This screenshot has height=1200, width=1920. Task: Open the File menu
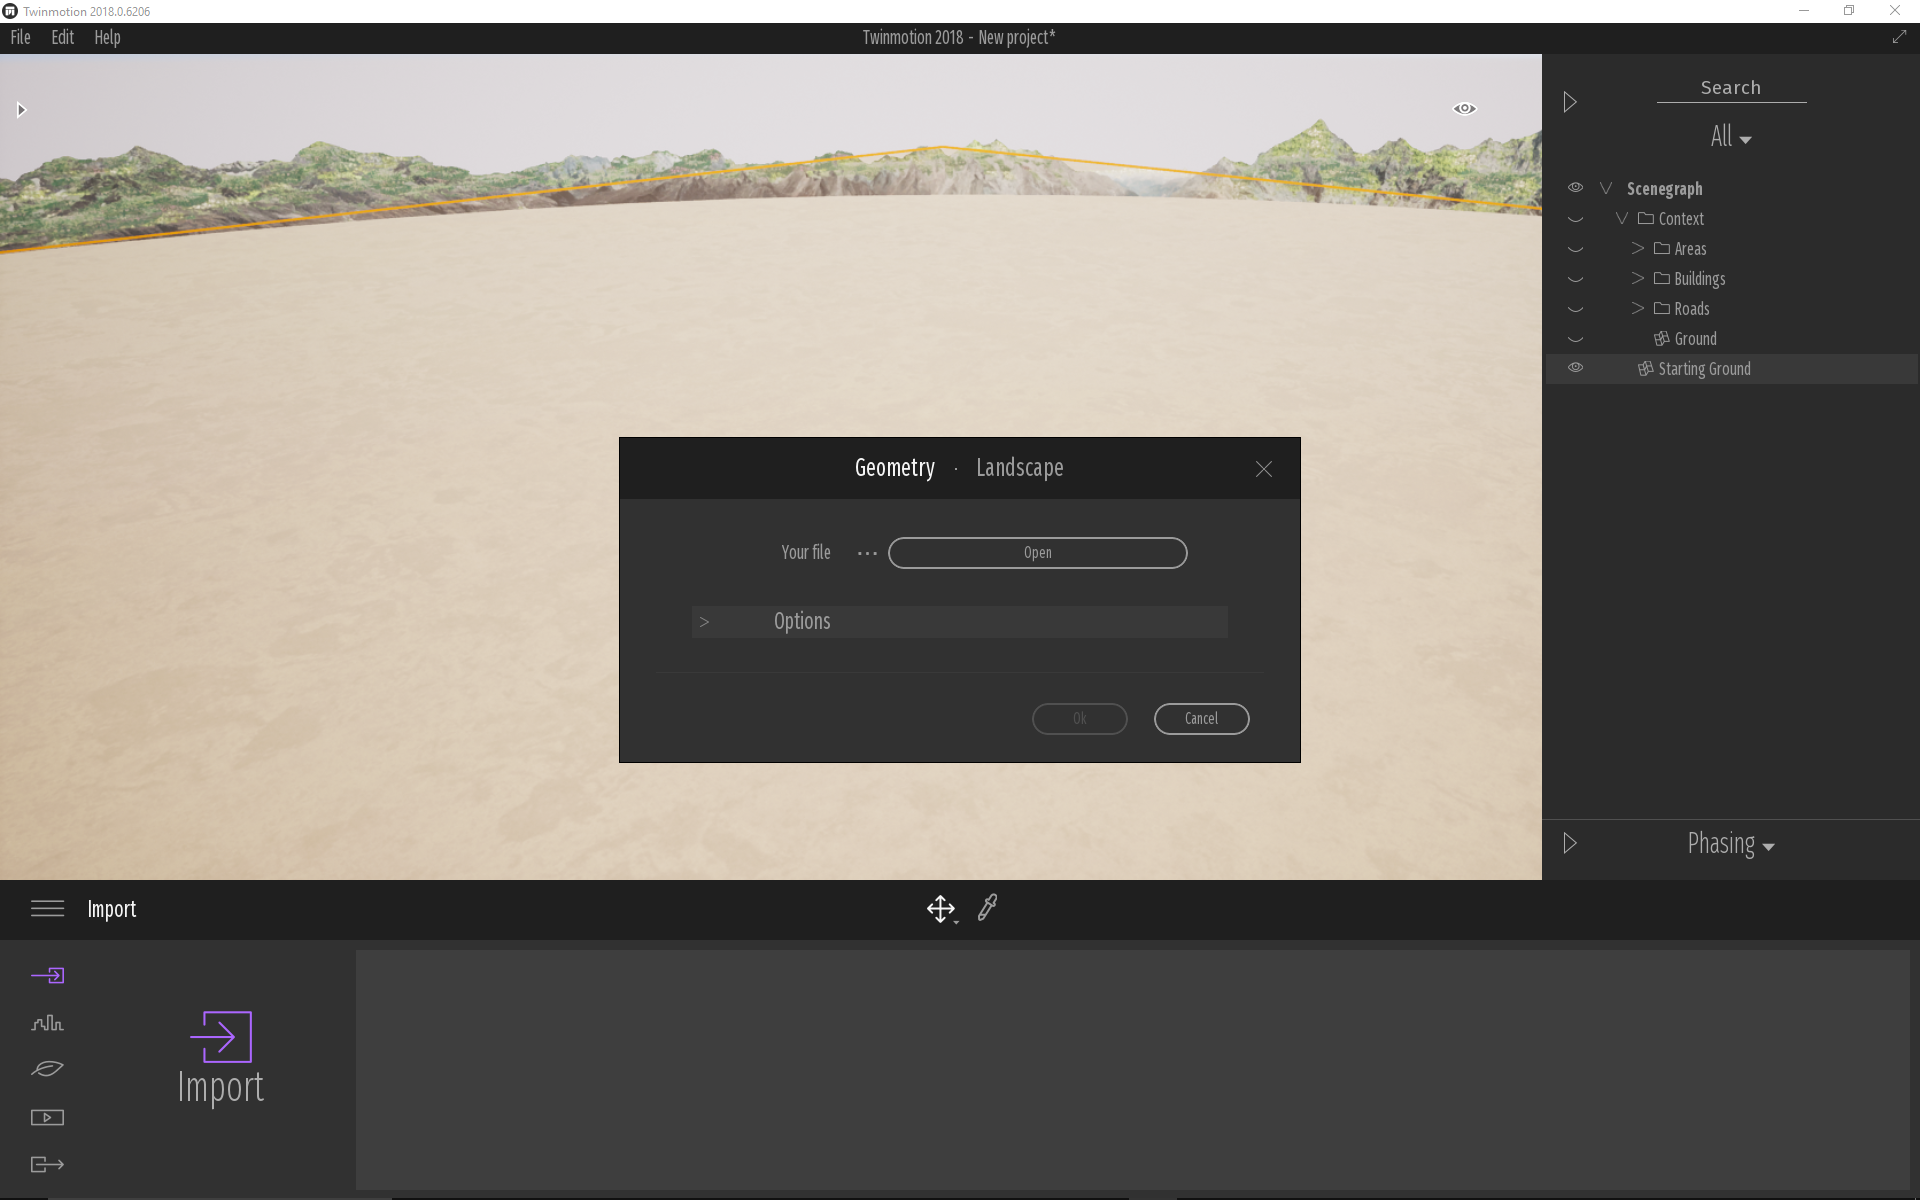point(20,37)
